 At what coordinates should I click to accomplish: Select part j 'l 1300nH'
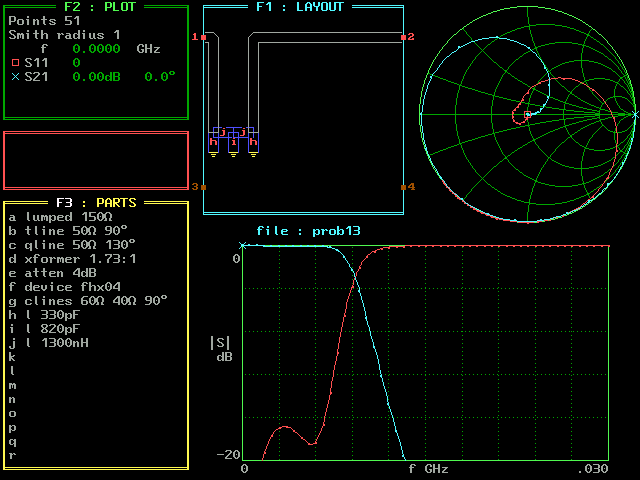pyautogui.click(x=49, y=343)
